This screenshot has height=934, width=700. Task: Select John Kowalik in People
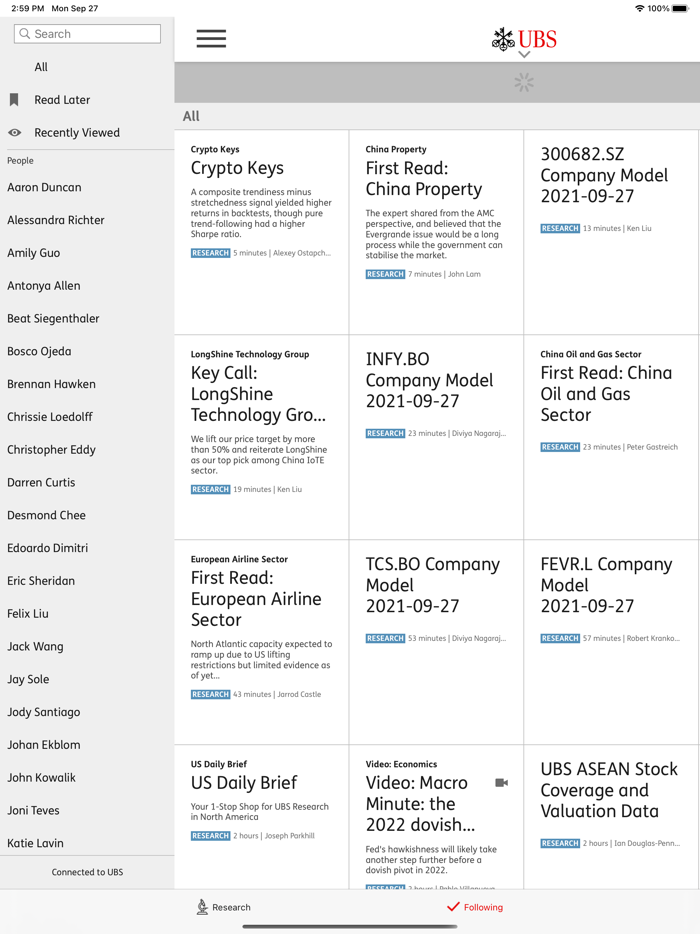coord(41,777)
